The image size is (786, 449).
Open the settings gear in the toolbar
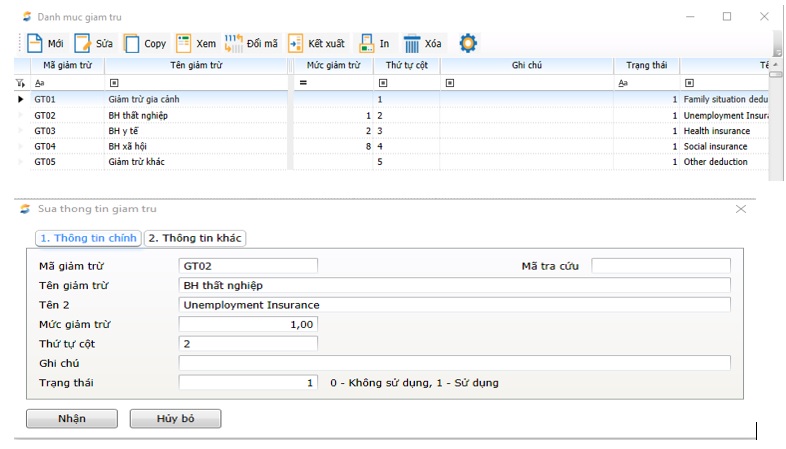(x=467, y=43)
